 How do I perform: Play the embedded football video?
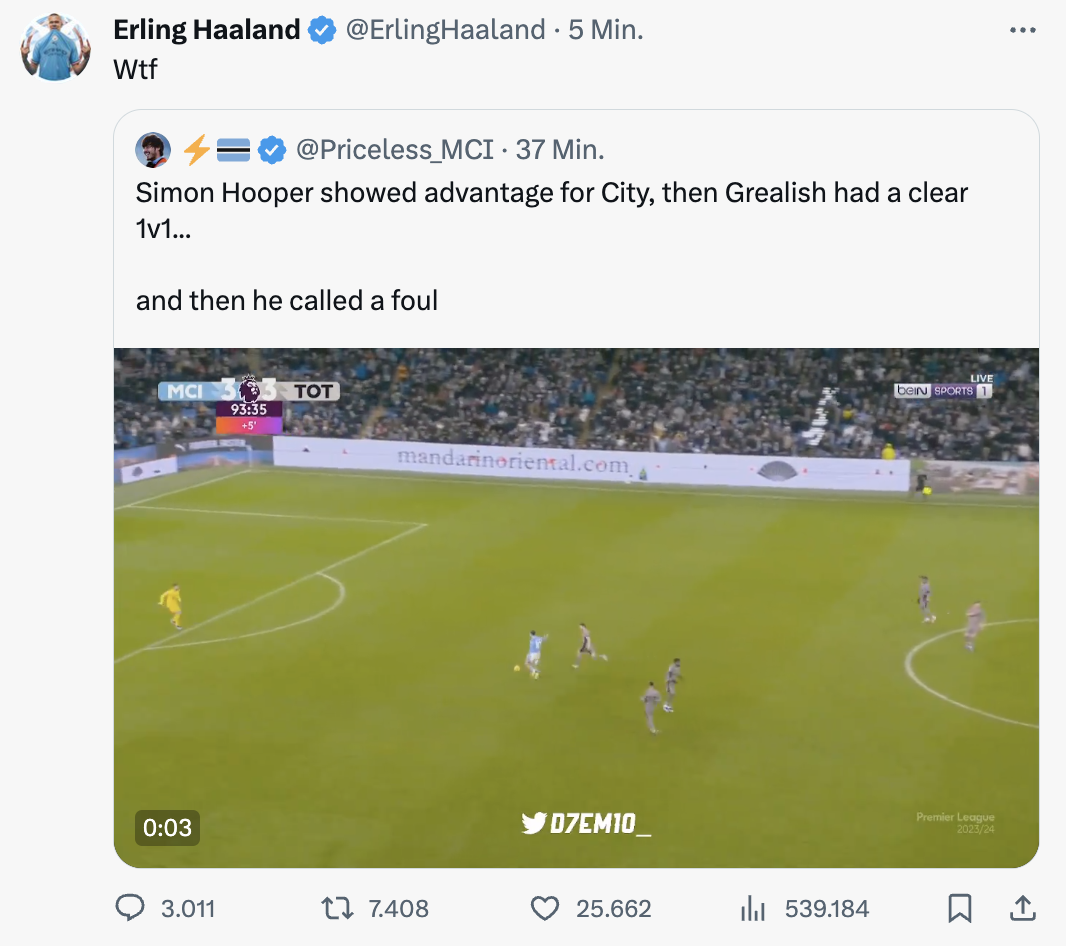[576, 607]
